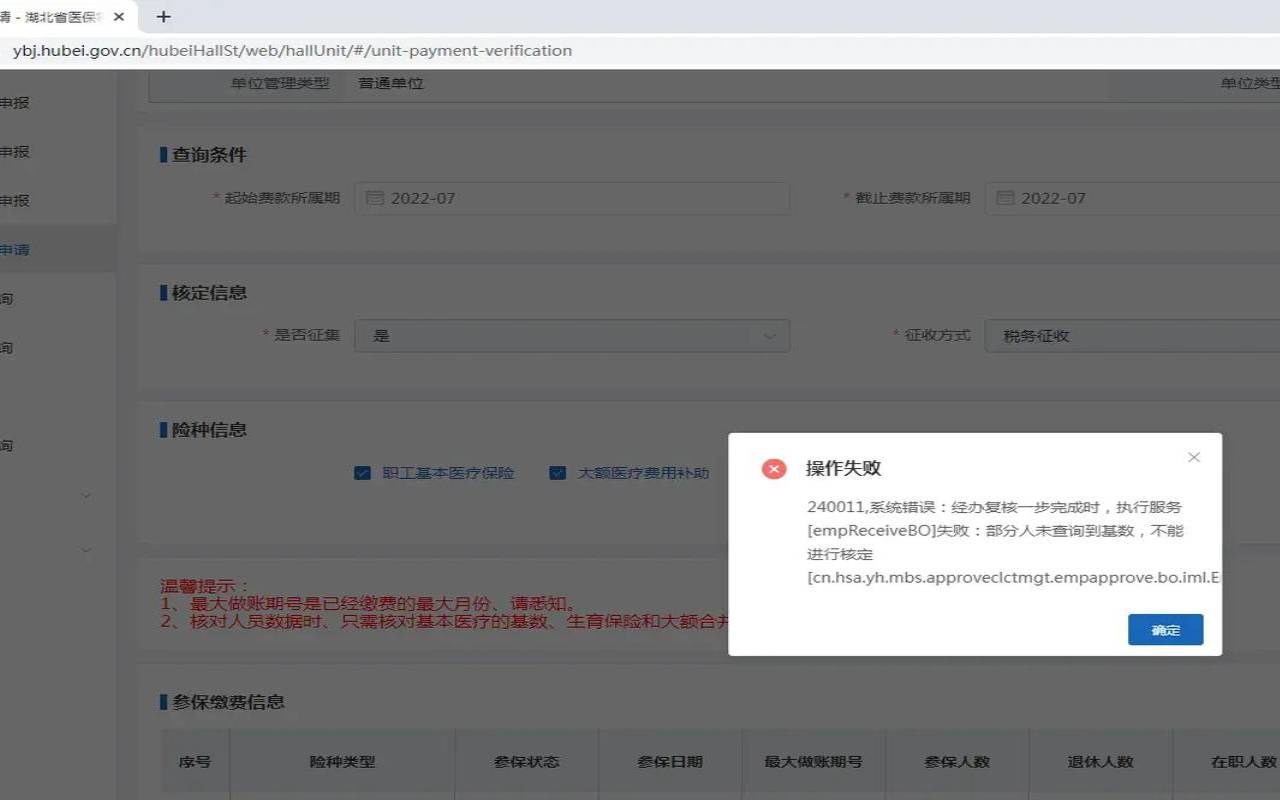Screen dimensions: 1280x800
Task: Click the 险种类型 column header
Action: (342, 761)
